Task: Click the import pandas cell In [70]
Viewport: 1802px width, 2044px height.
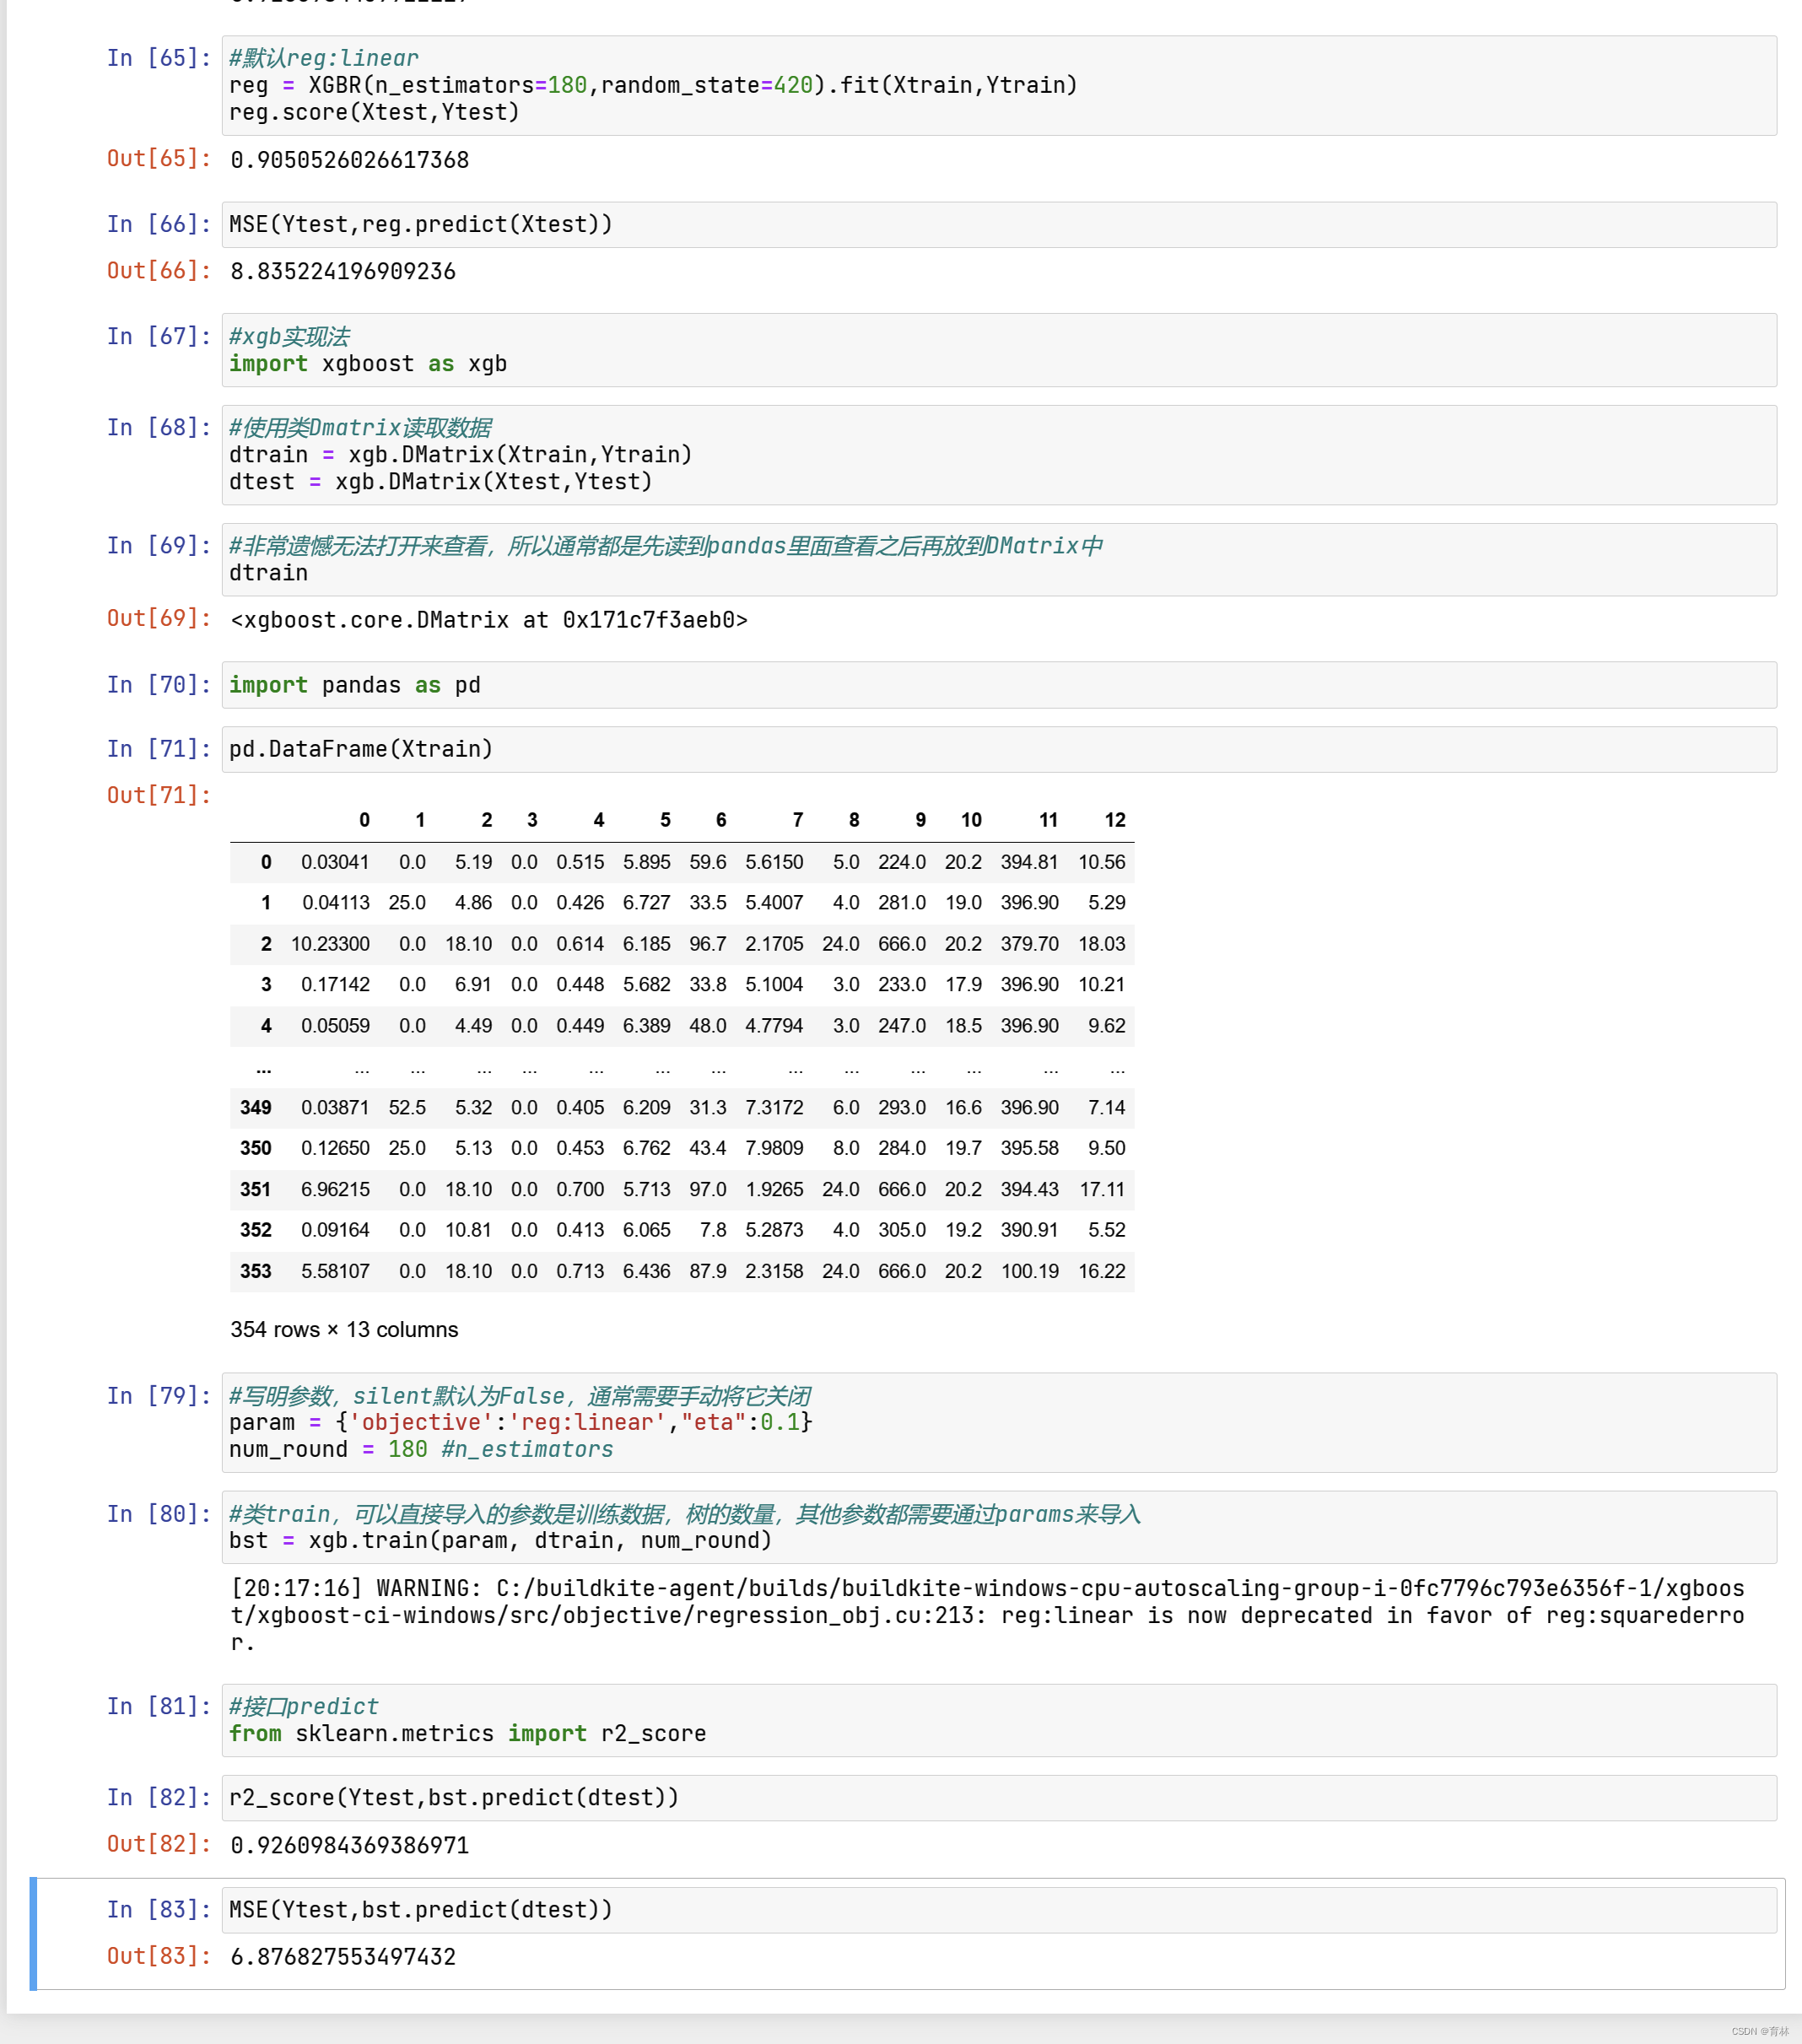Action: point(998,686)
